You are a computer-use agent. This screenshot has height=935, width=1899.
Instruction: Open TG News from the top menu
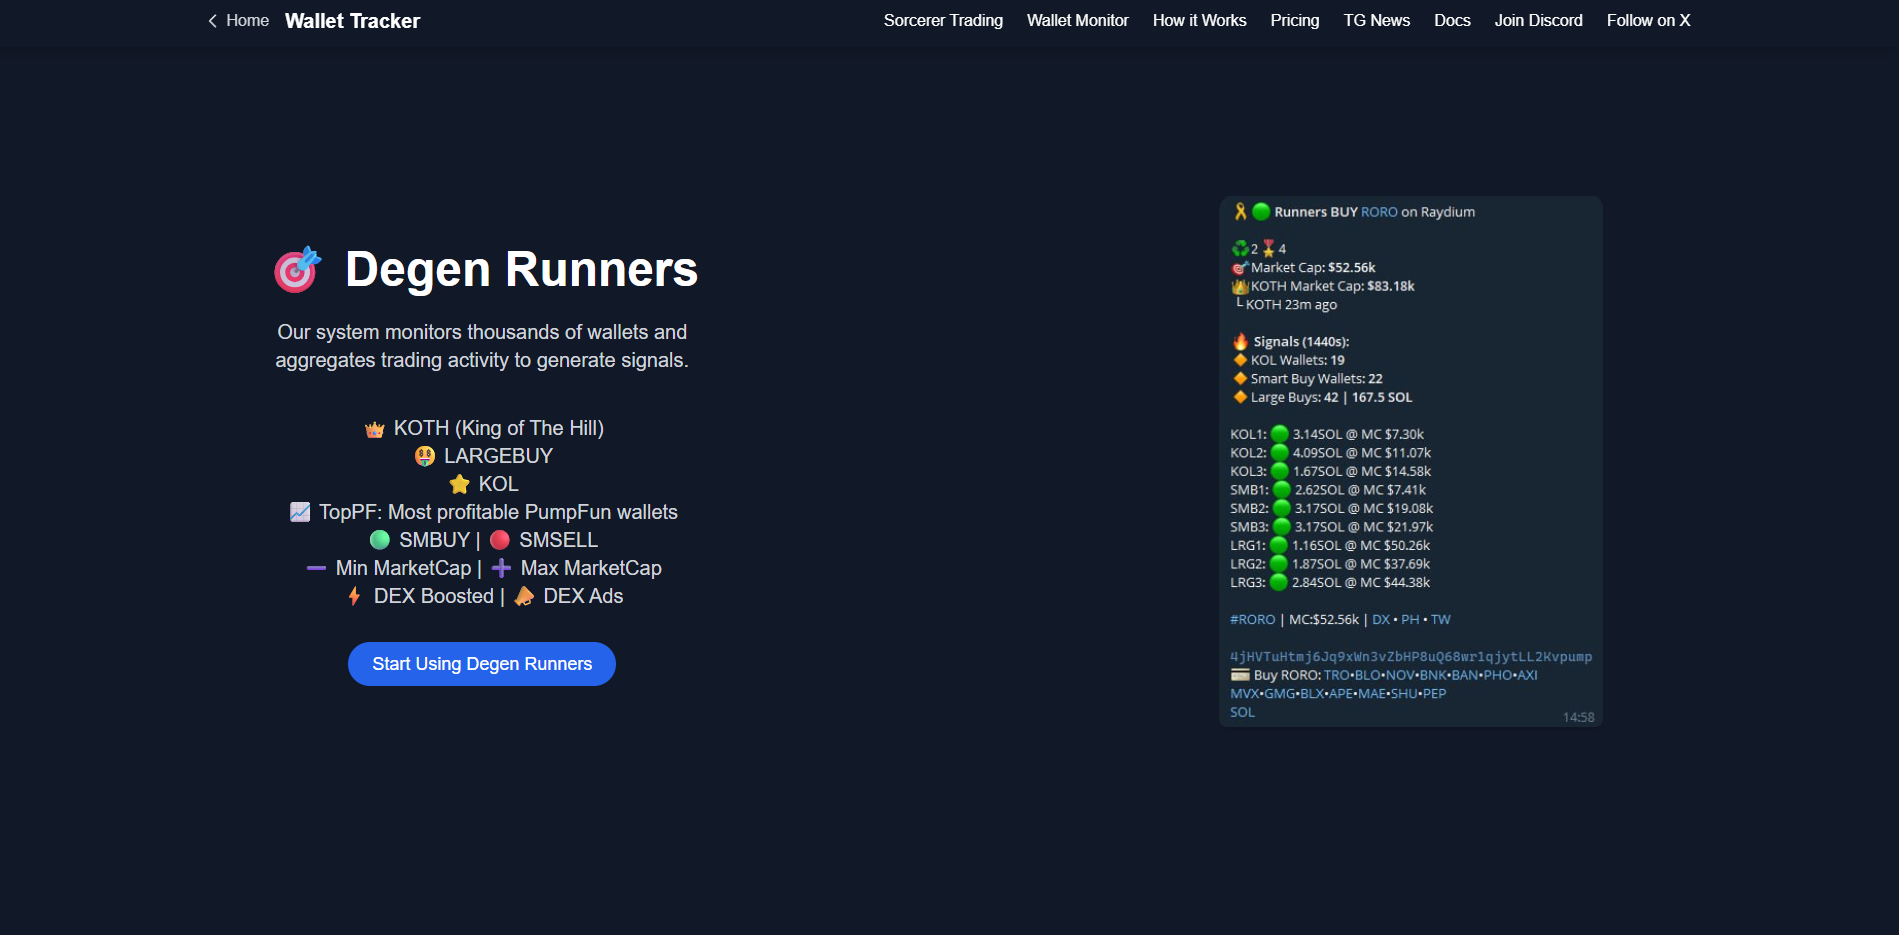1376,20
